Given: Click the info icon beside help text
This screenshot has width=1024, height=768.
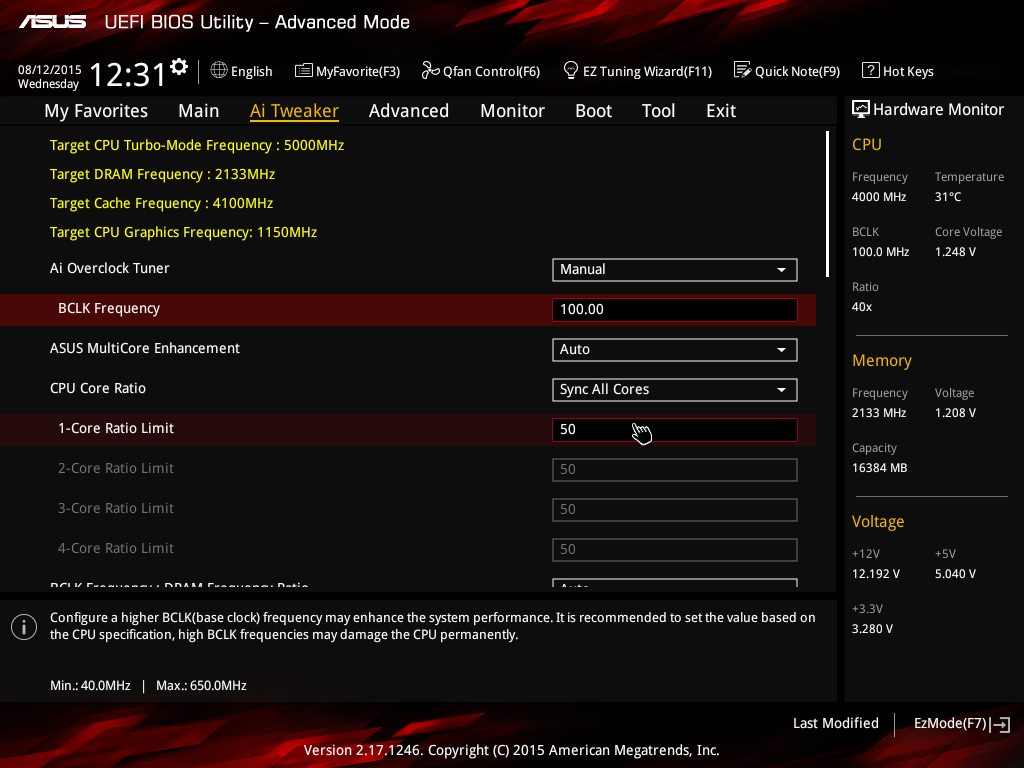Looking at the screenshot, I should click(x=24, y=627).
